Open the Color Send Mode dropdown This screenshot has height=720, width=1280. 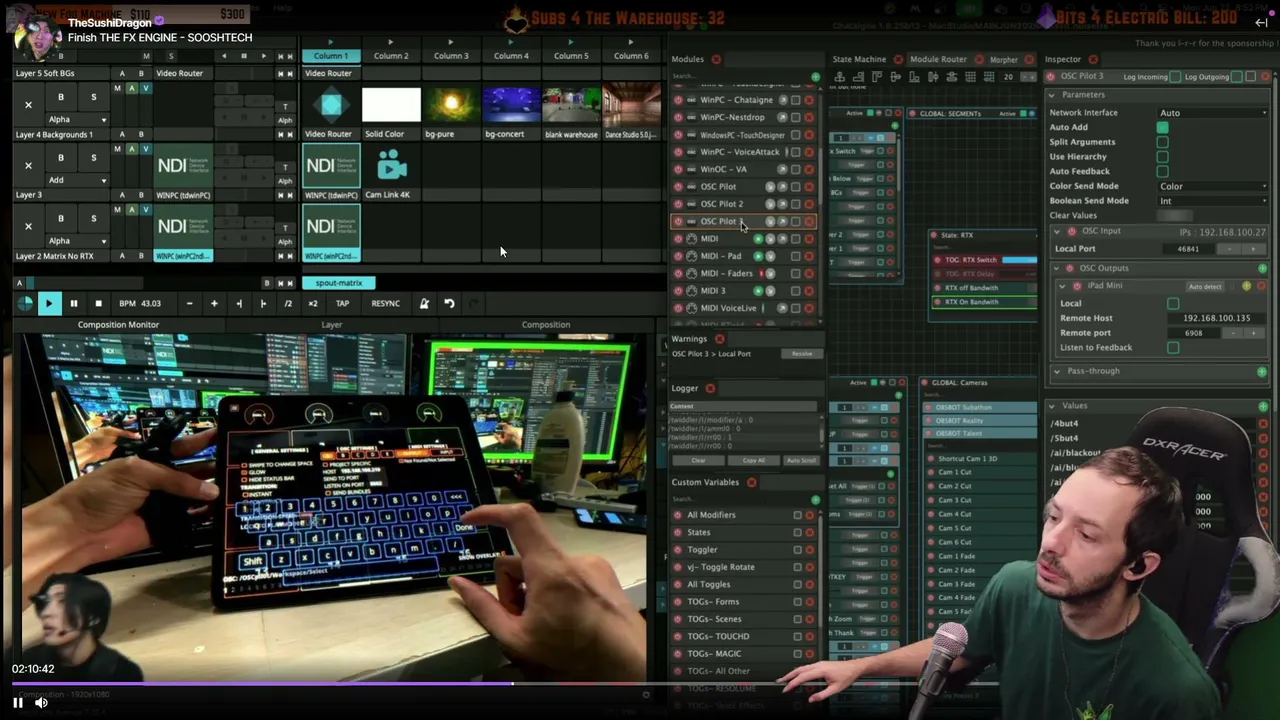(1212, 186)
